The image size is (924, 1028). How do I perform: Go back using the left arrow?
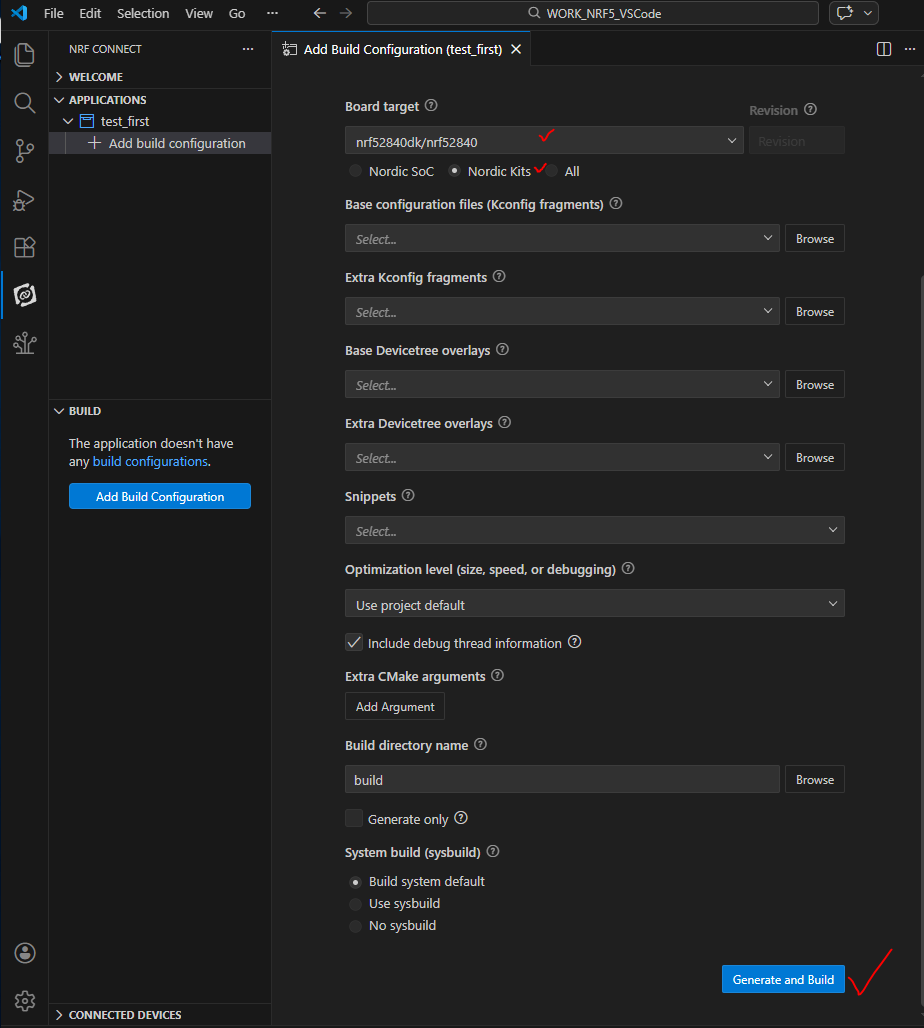pyautogui.click(x=319, y=13)
